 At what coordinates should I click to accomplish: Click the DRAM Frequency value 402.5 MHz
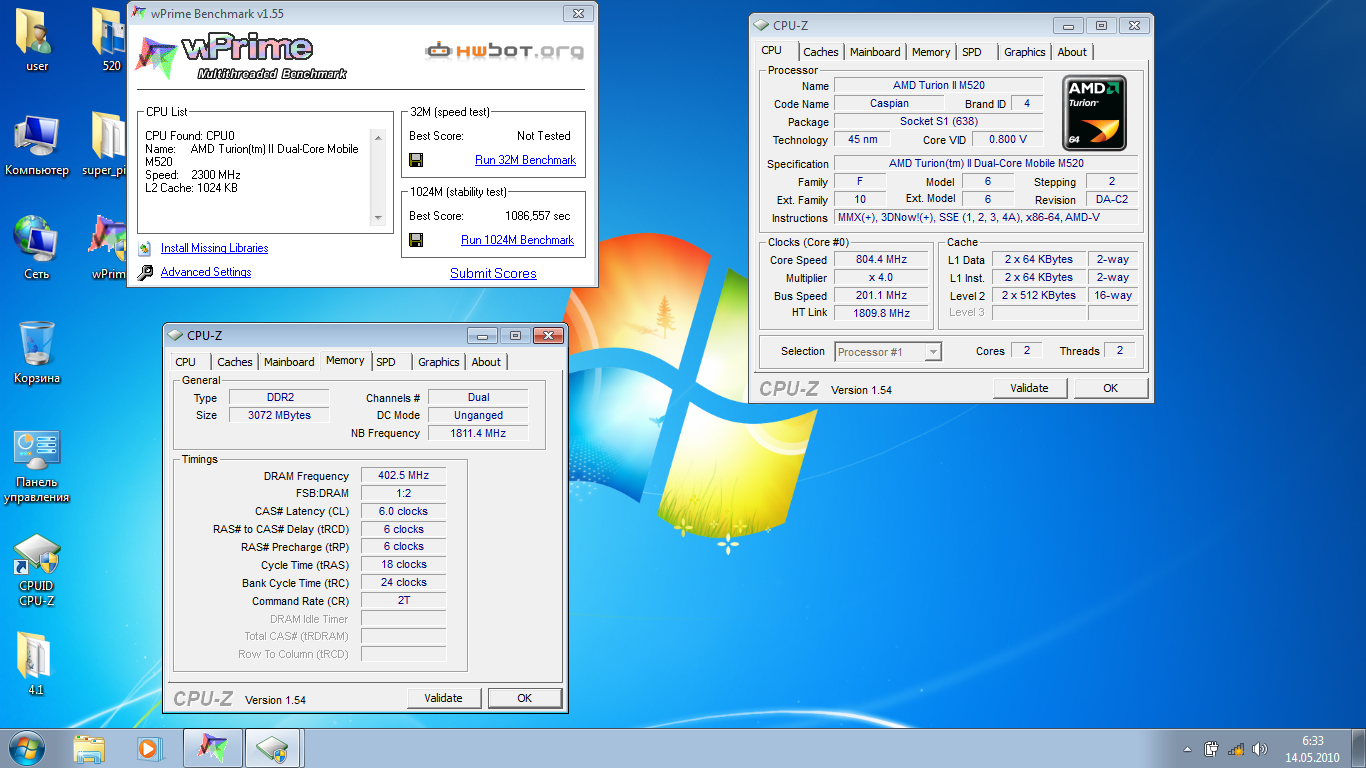pyautogui.click(x=403, y=476)
